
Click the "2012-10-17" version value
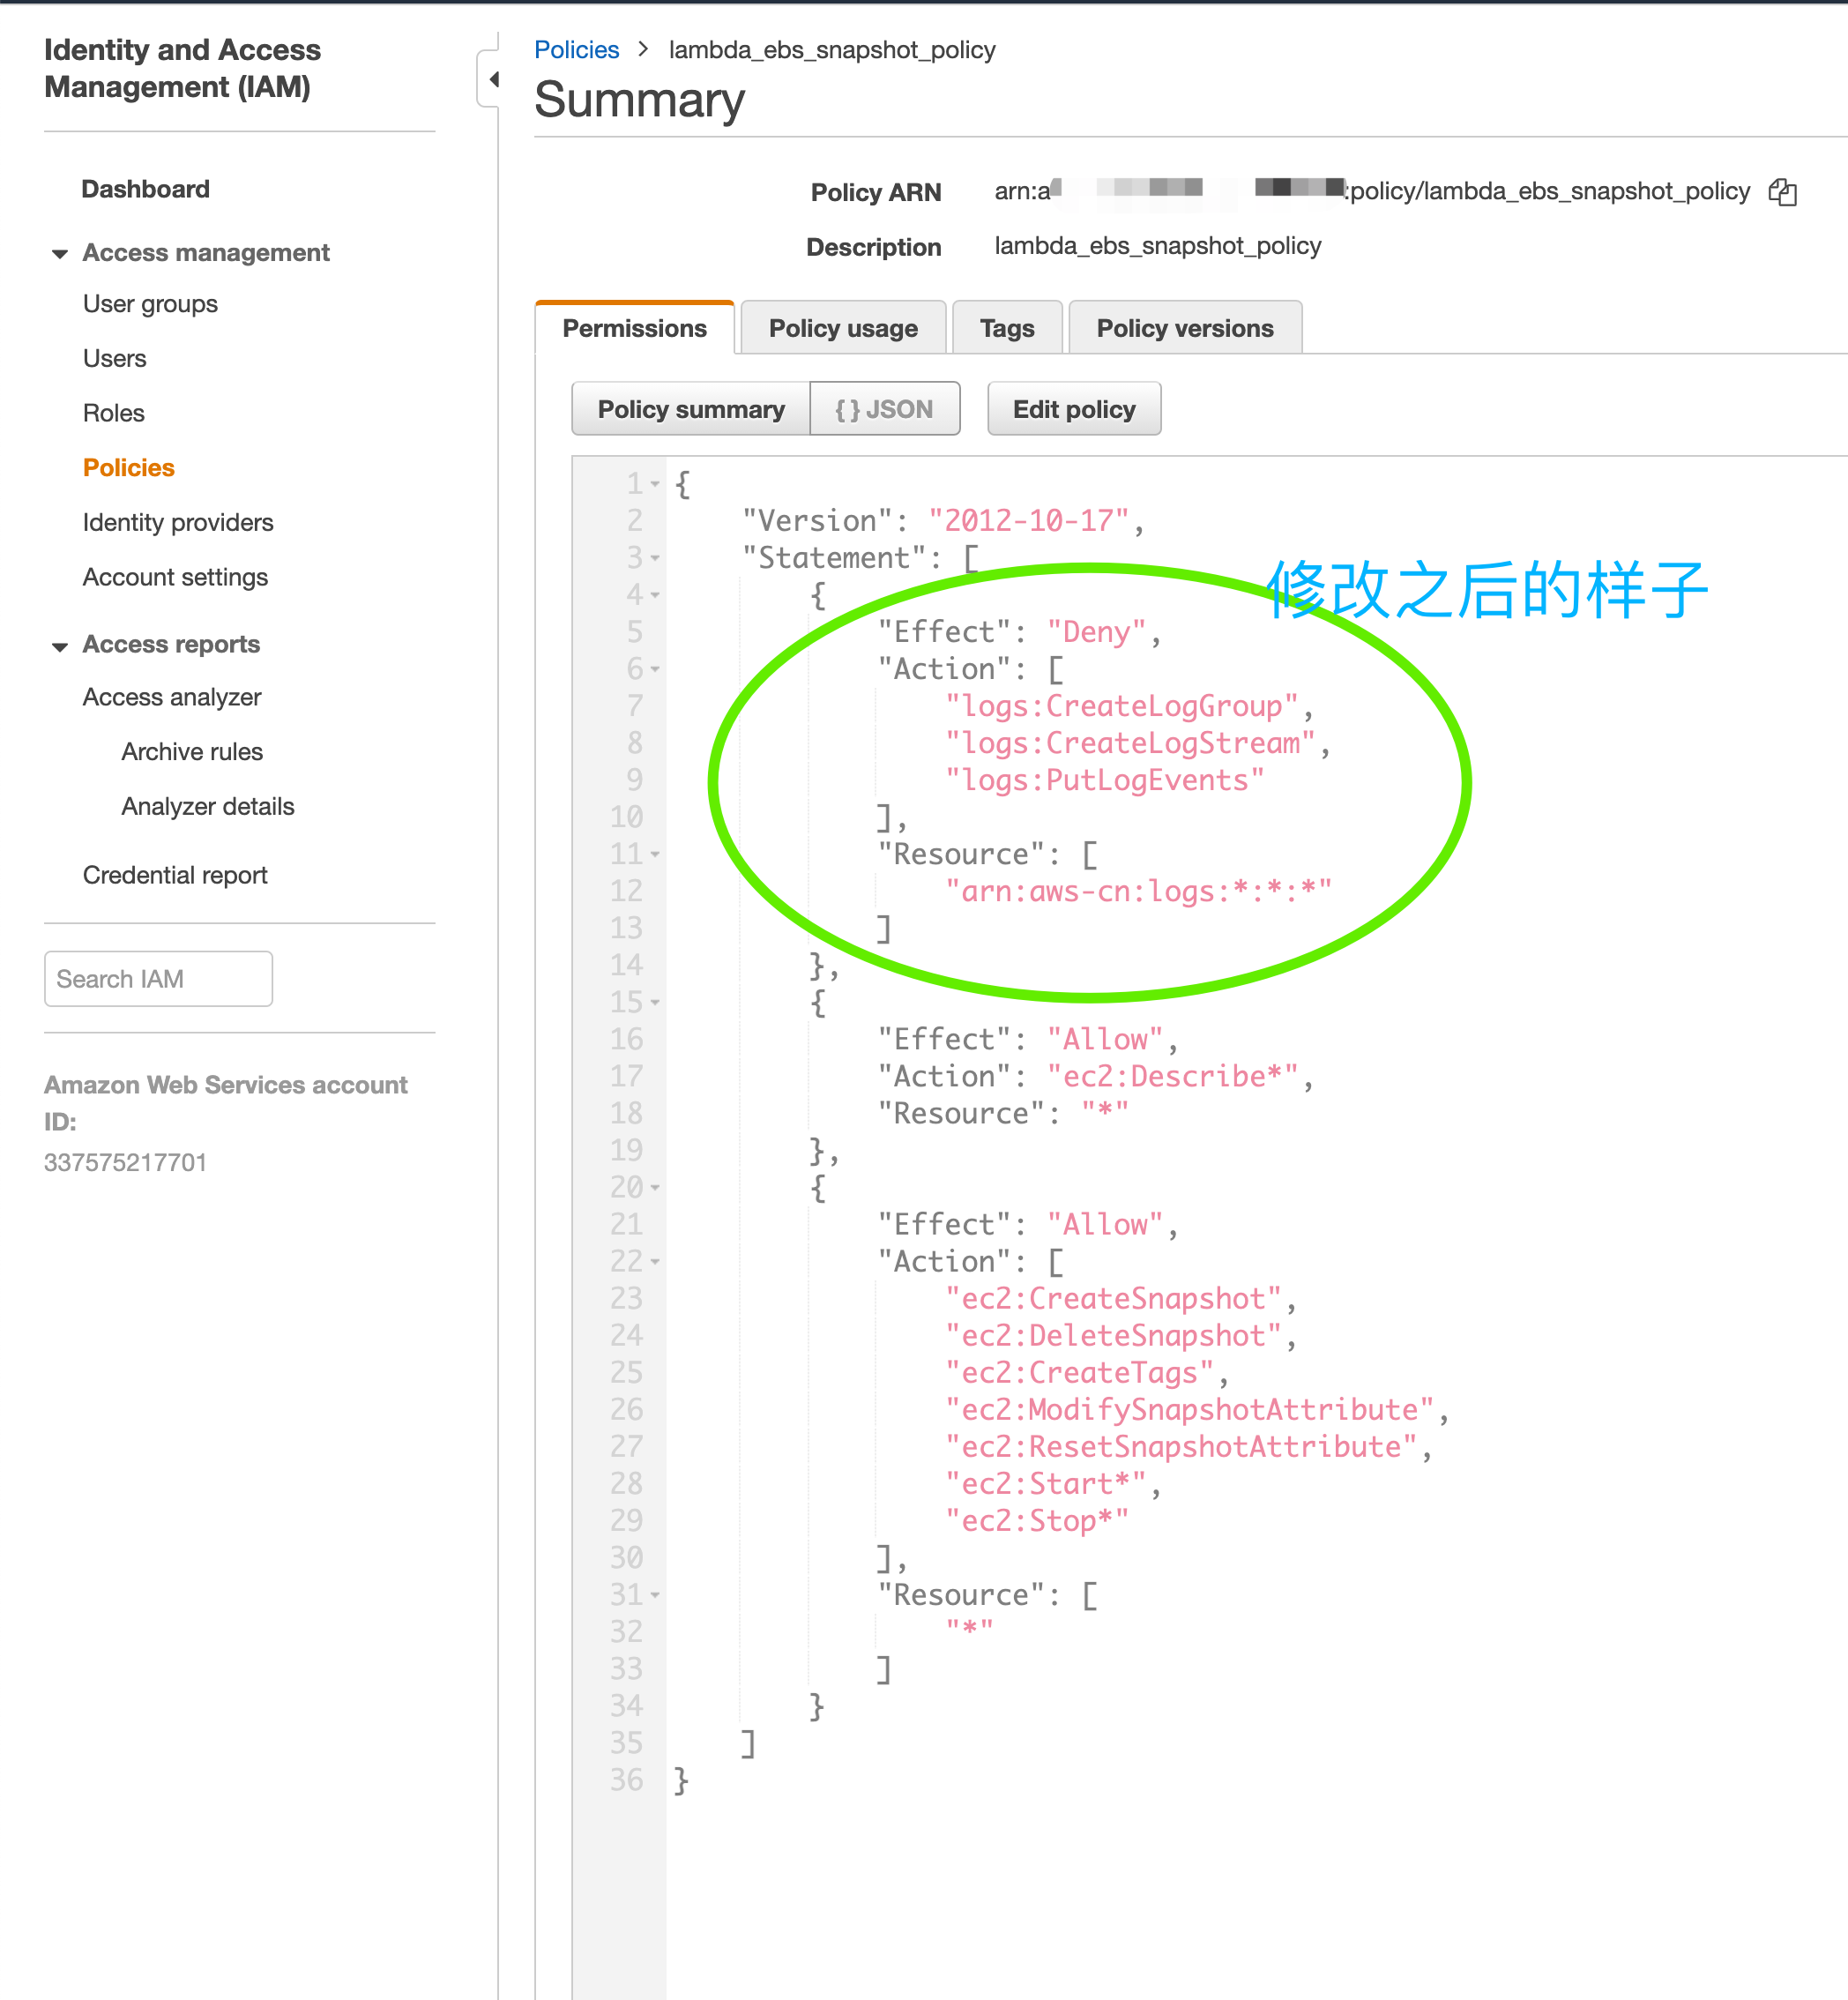point(1029,521)
